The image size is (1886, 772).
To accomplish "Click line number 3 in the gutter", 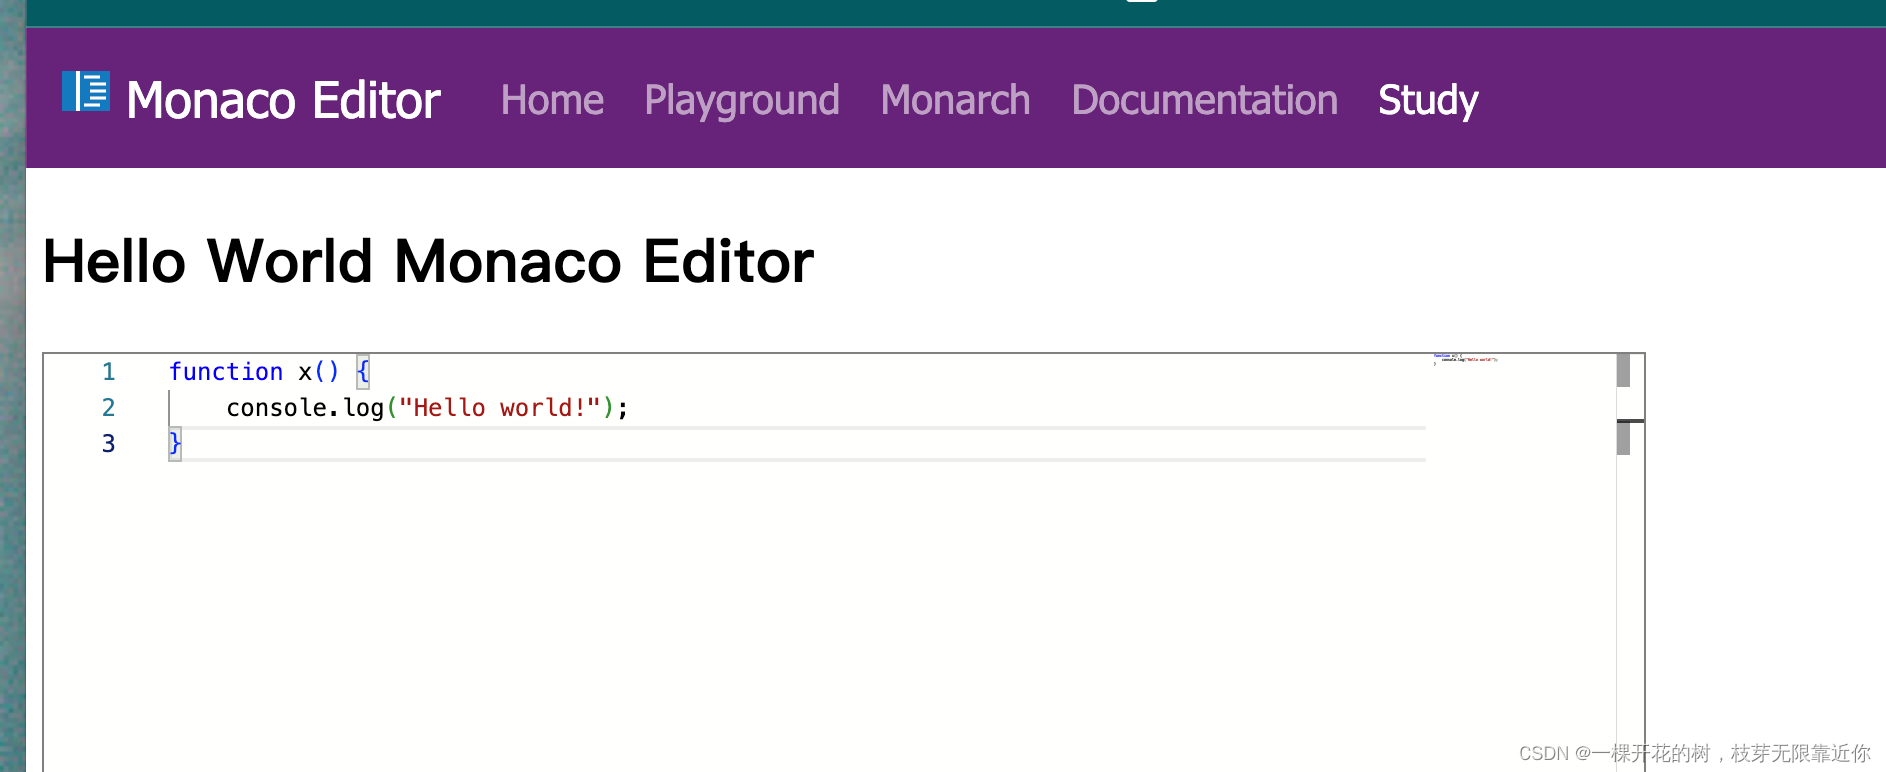I will 109,444.
